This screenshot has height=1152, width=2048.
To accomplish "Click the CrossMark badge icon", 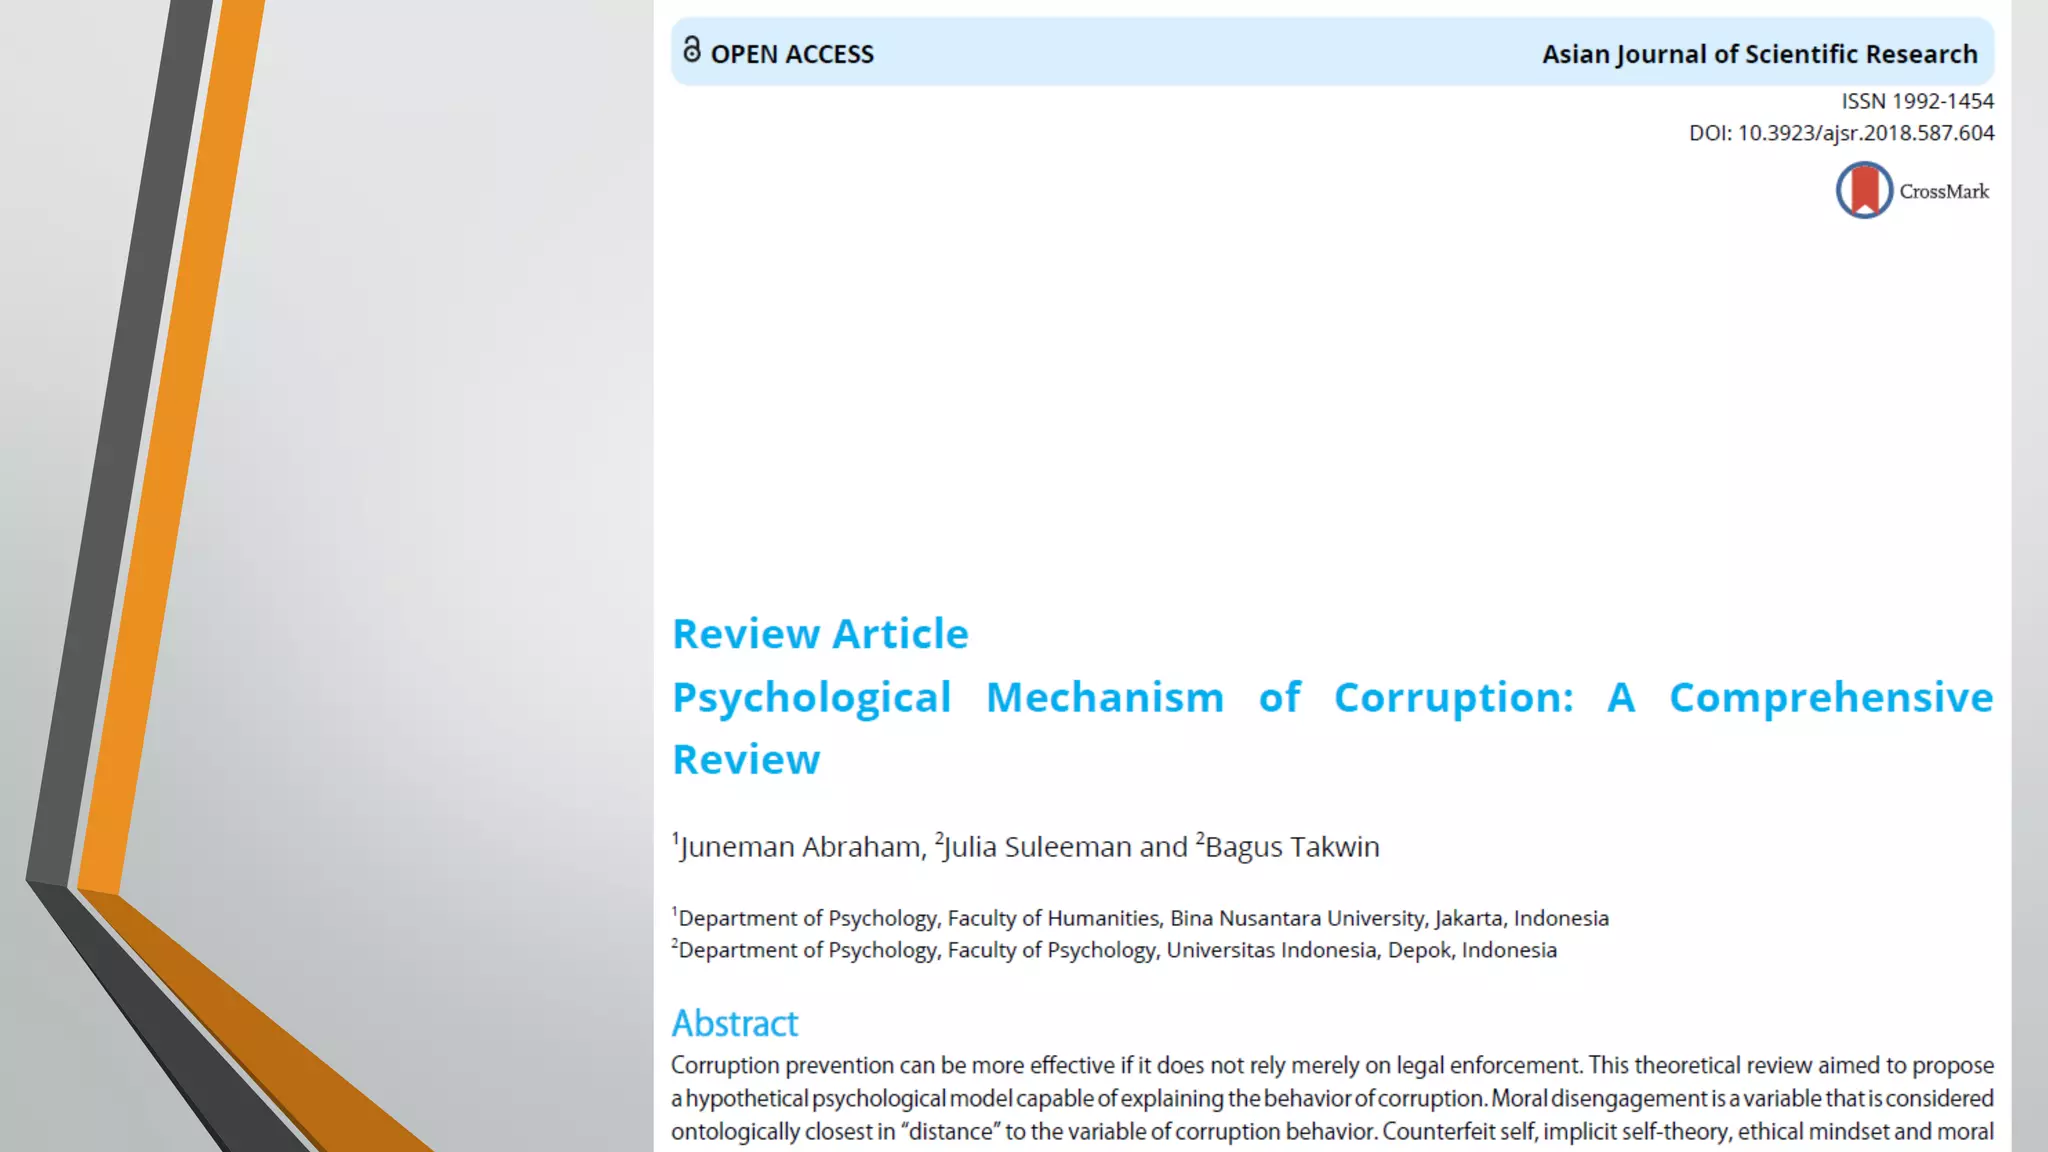I will (1864, 190).
